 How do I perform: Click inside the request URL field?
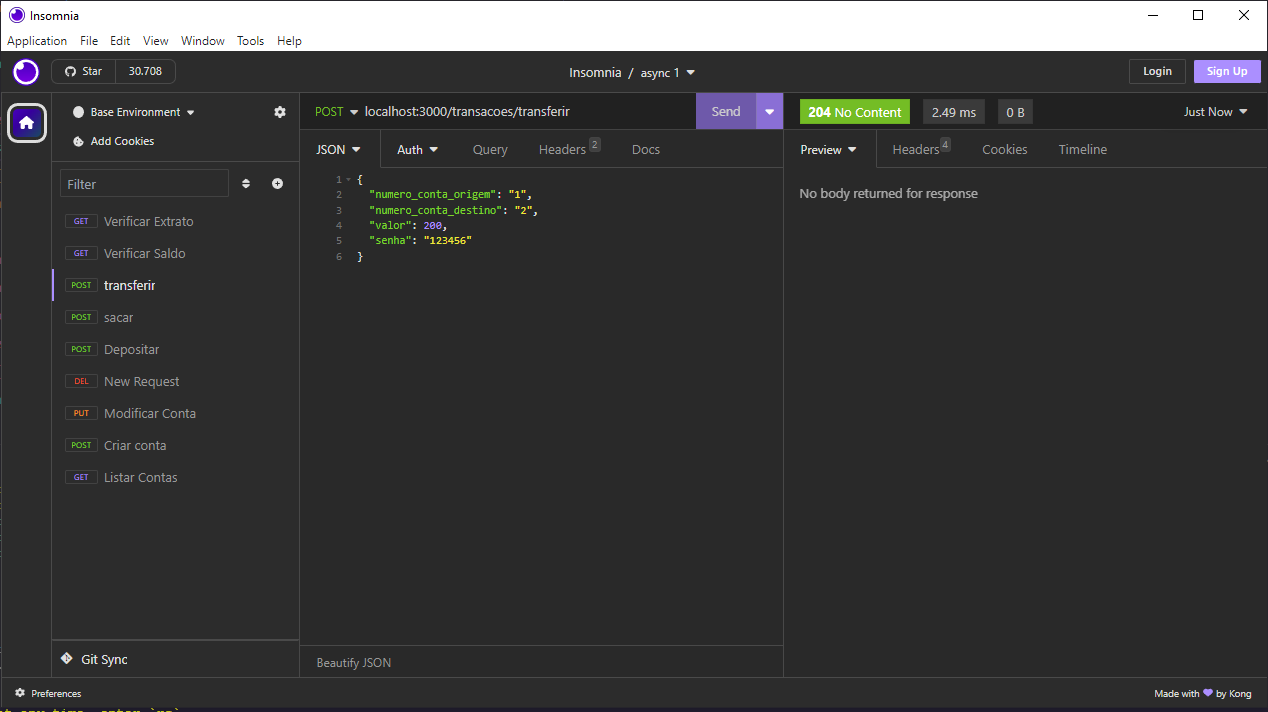pyautogui.click(x=500, y=111)
